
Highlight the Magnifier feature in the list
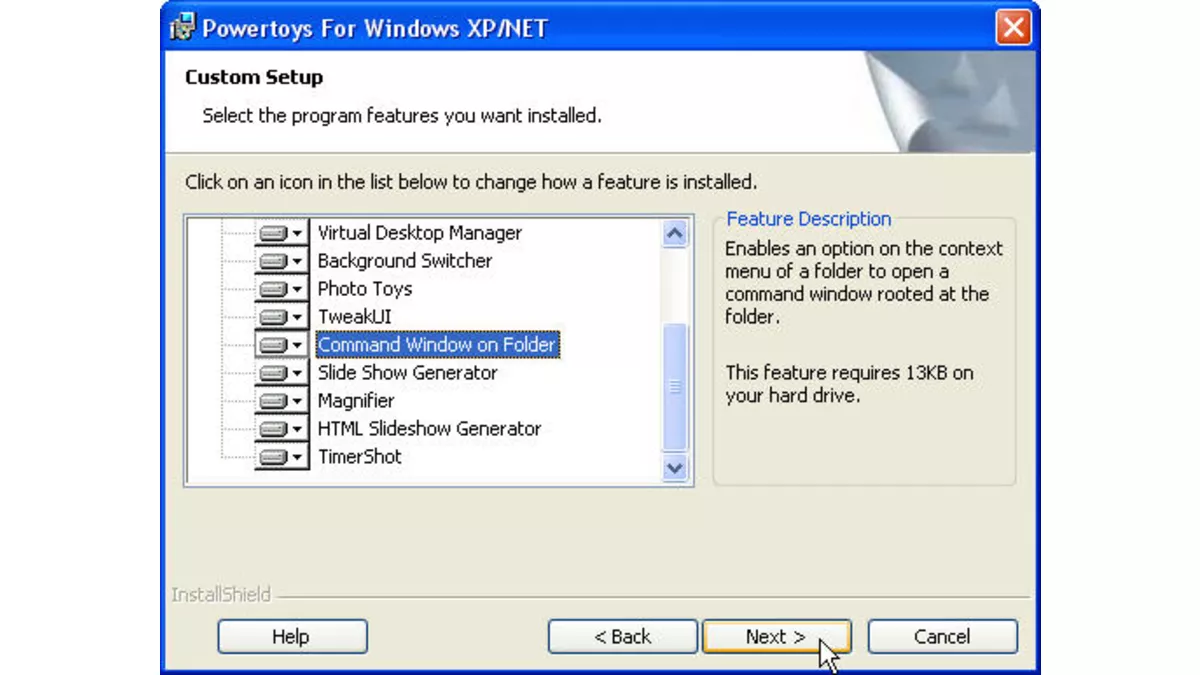[355, 401]
